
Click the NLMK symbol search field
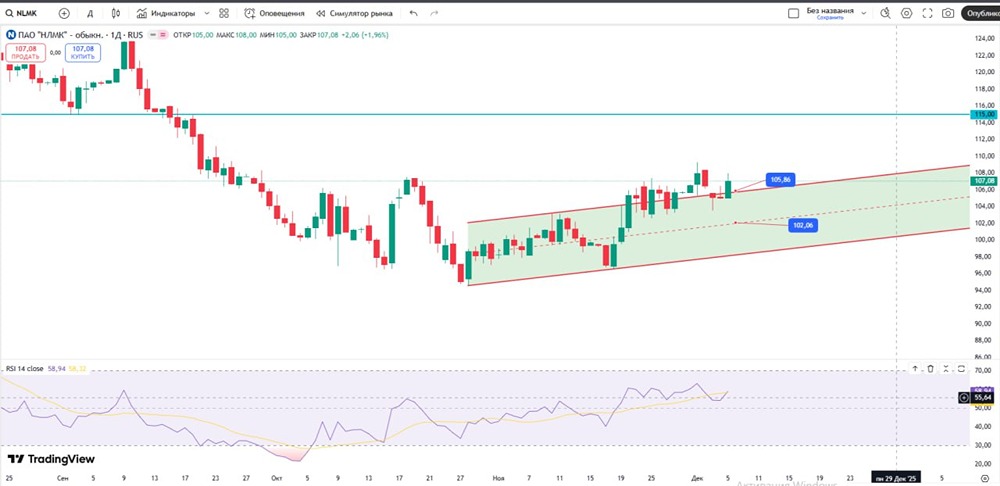(27, 14)
